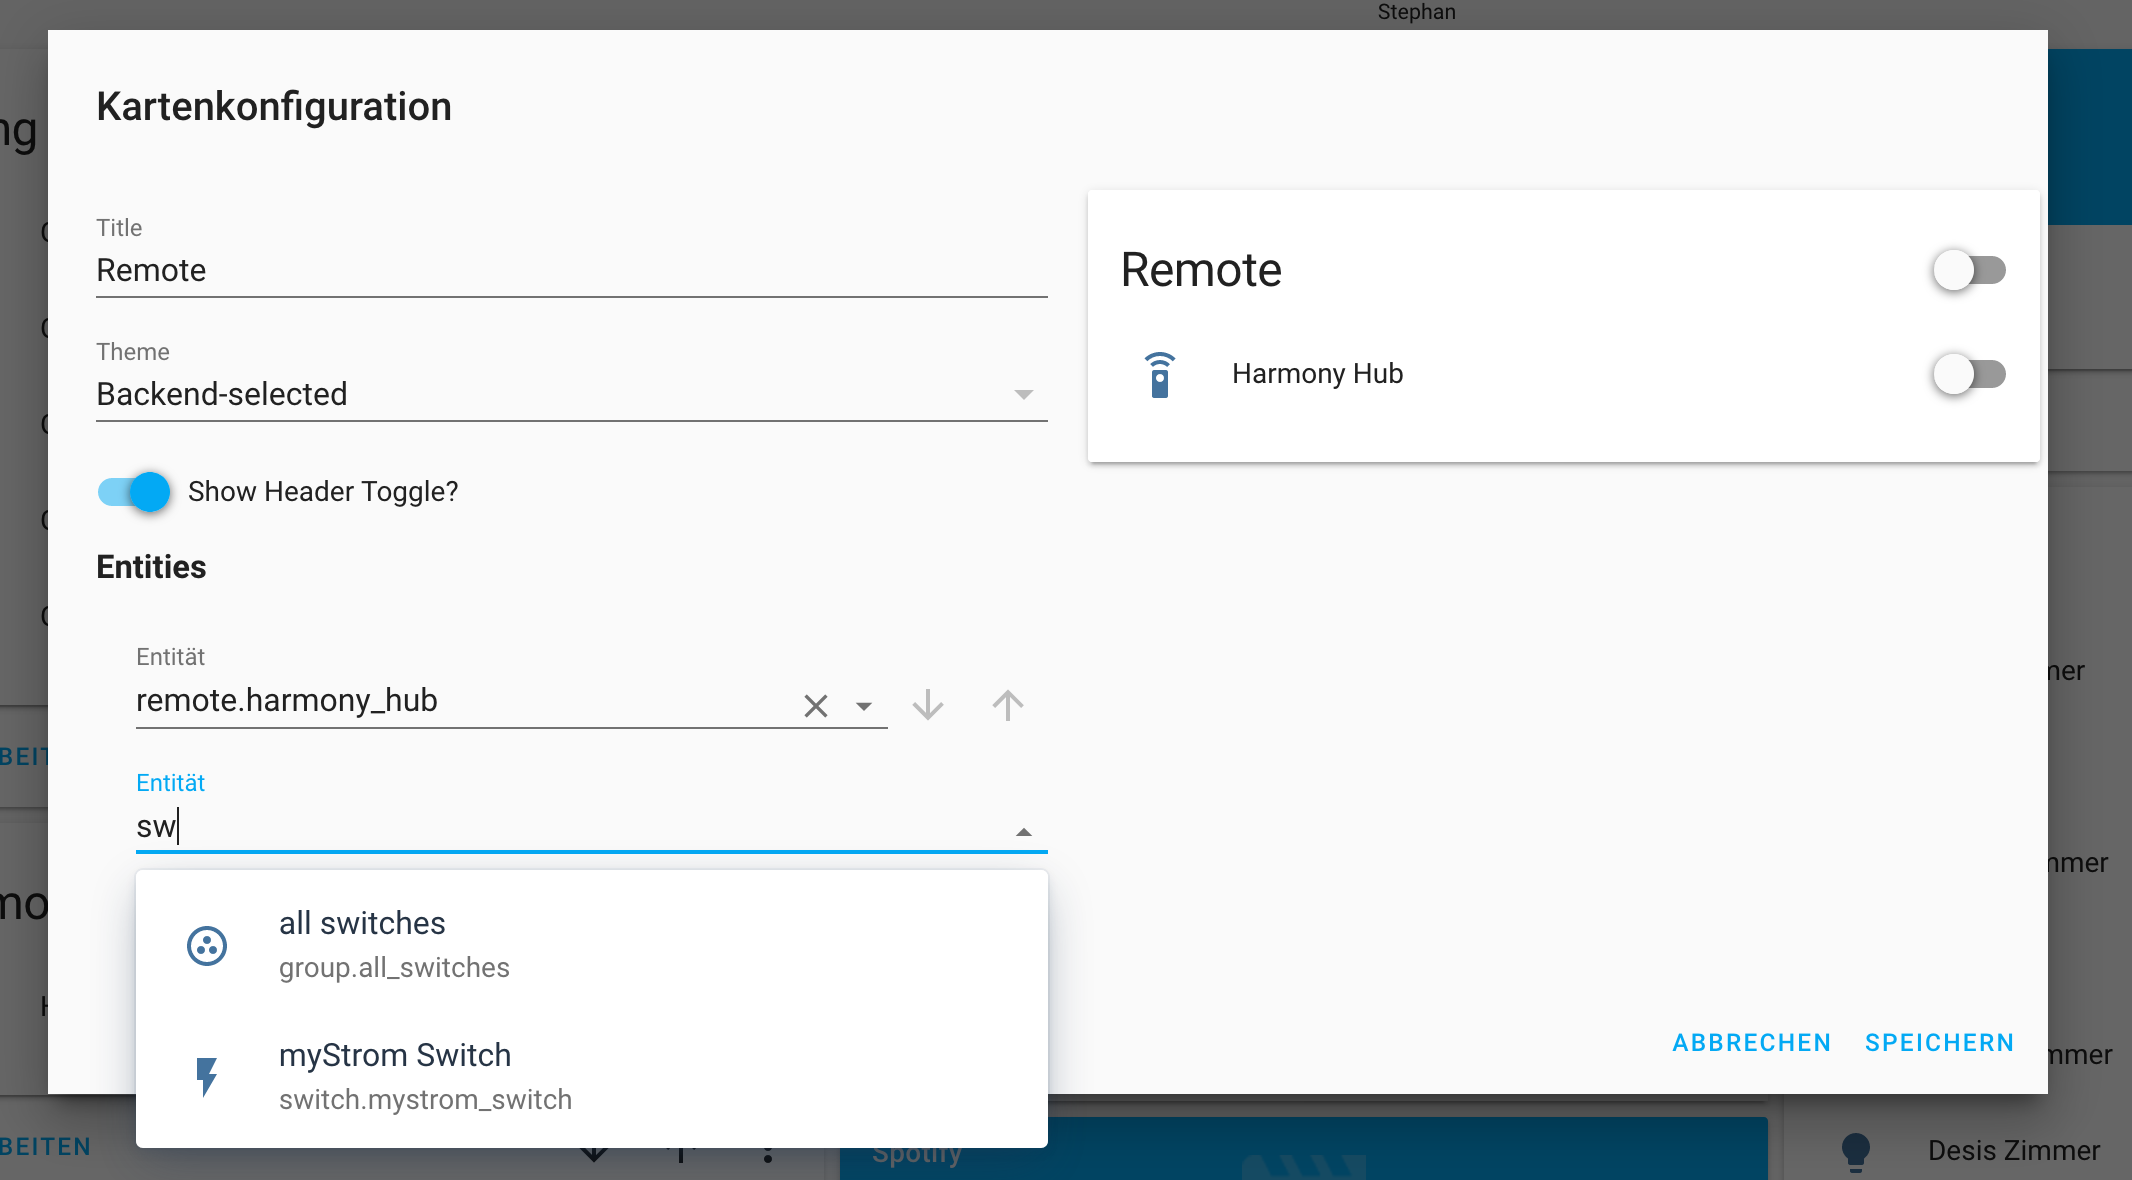This screenshot has height=1180, width=2132.
Task: Collapse the entity suggestion list chevron
Action: [1022, 831]
